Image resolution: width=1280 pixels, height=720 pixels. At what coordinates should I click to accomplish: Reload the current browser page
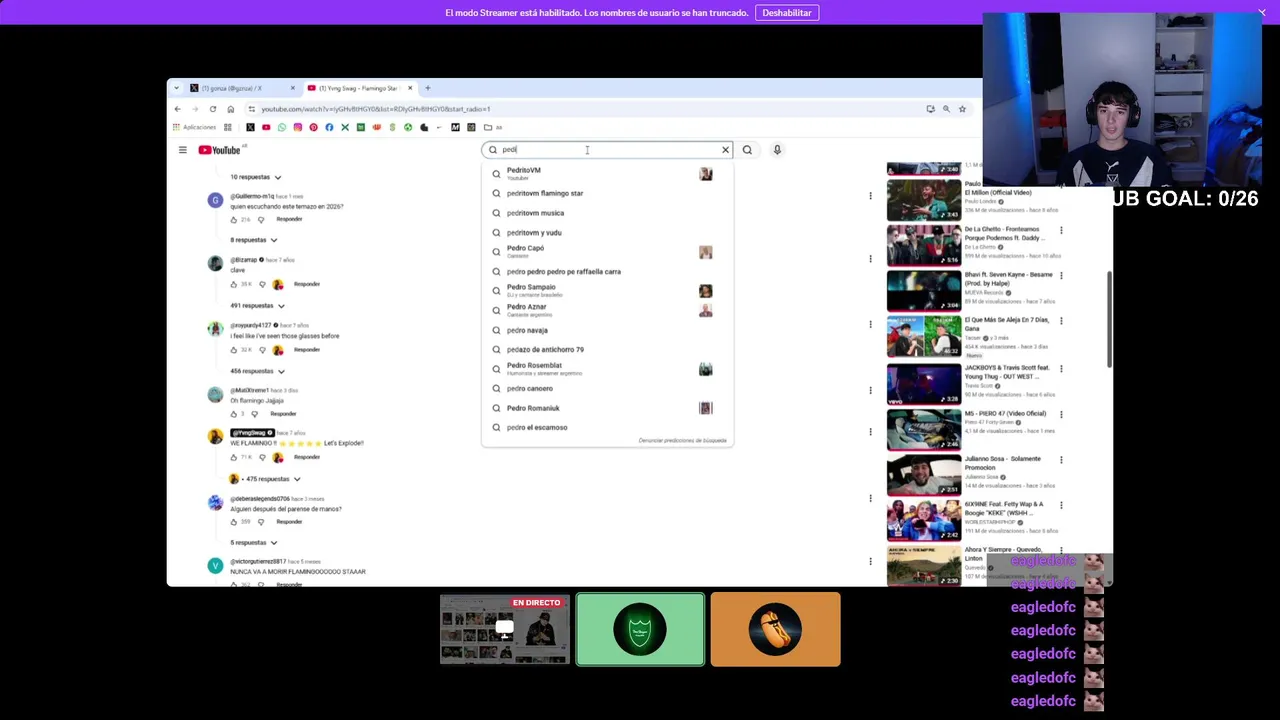pos(213,109)
